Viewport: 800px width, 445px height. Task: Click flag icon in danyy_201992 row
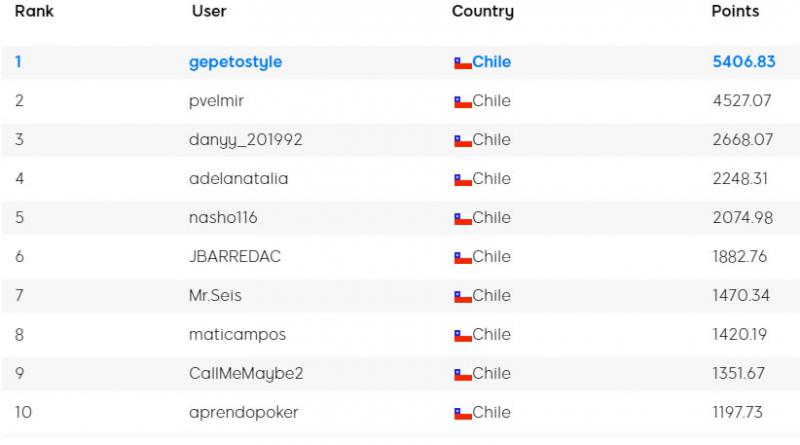(x=462, y=141)
